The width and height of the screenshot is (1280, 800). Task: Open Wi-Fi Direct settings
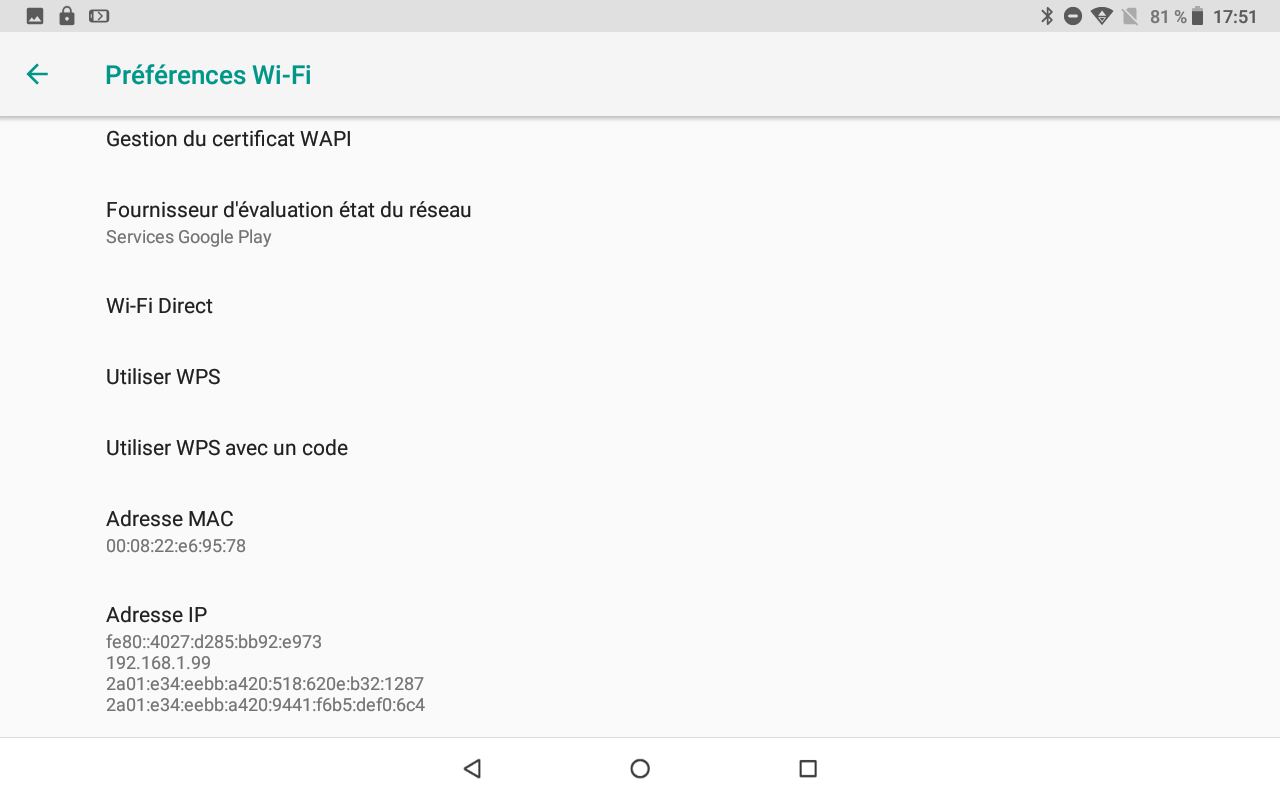[x=640, y=306]
